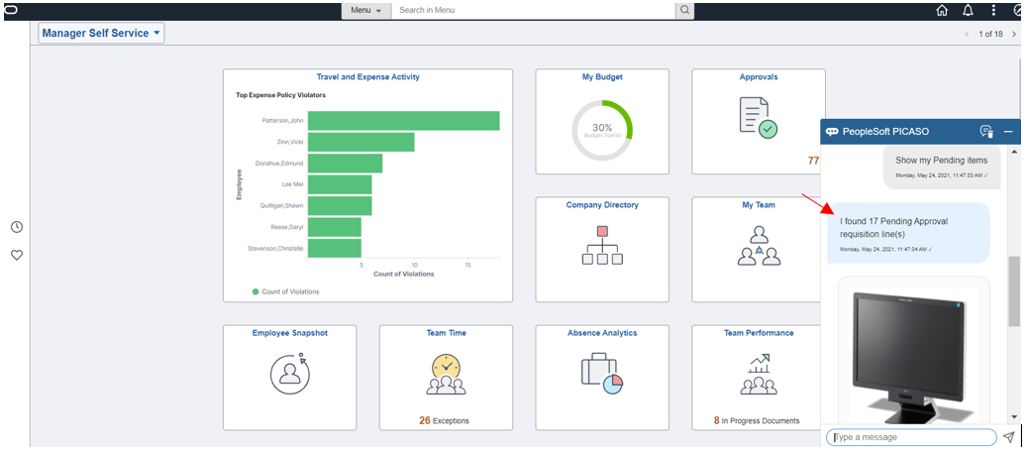Click the Absence Analytics tile
1027x457 pixels.
(x=603, y=378)
